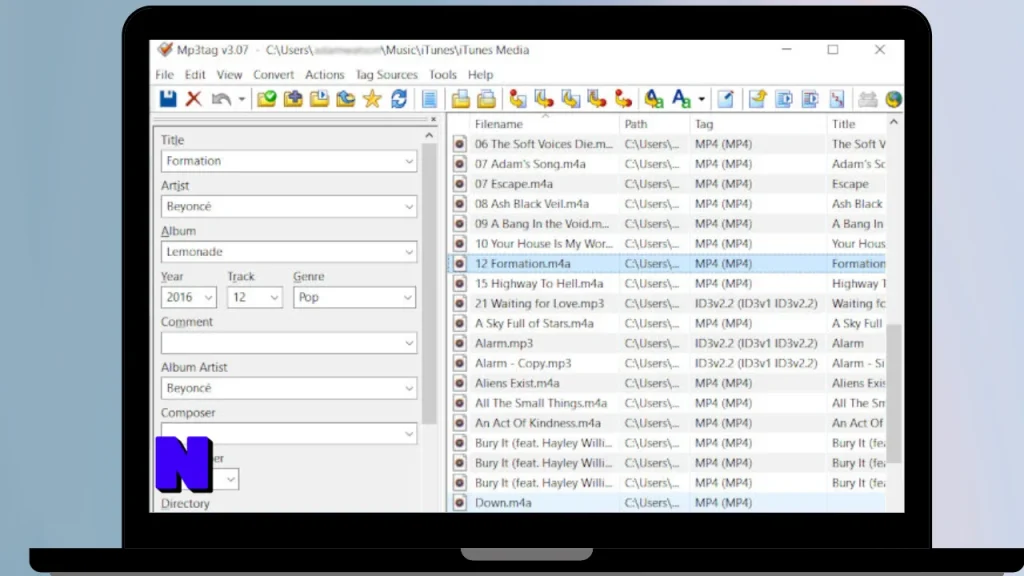
Task: Click the Auto-numbering wizard icon
Action: 837,99
